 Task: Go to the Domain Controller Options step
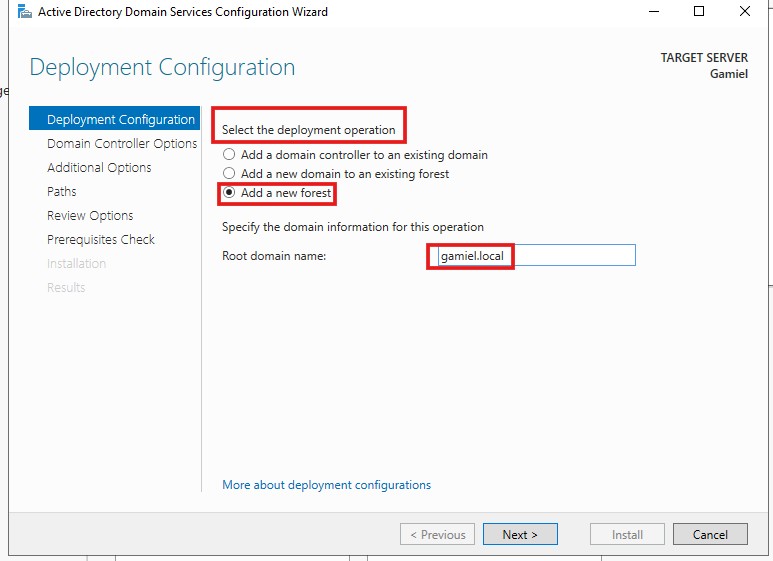pyautogui.click(x=122, y=143)
